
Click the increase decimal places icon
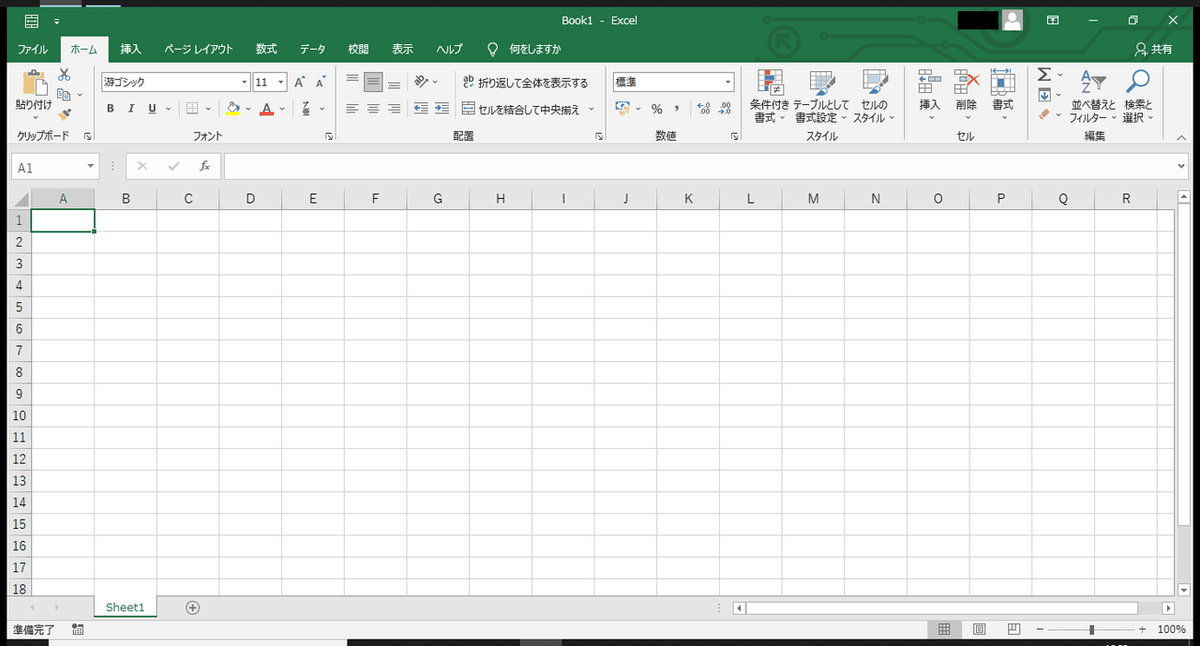[703, 109]
